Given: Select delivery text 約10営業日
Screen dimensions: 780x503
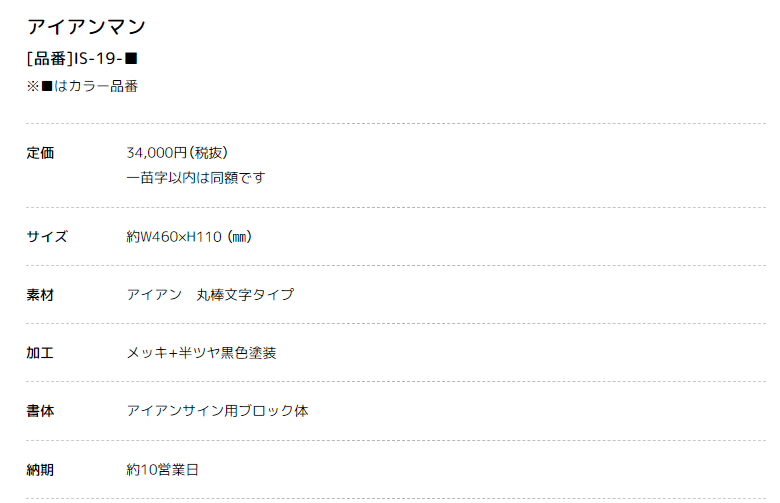Looking at the screenshot, I should (x=162, y=470).
